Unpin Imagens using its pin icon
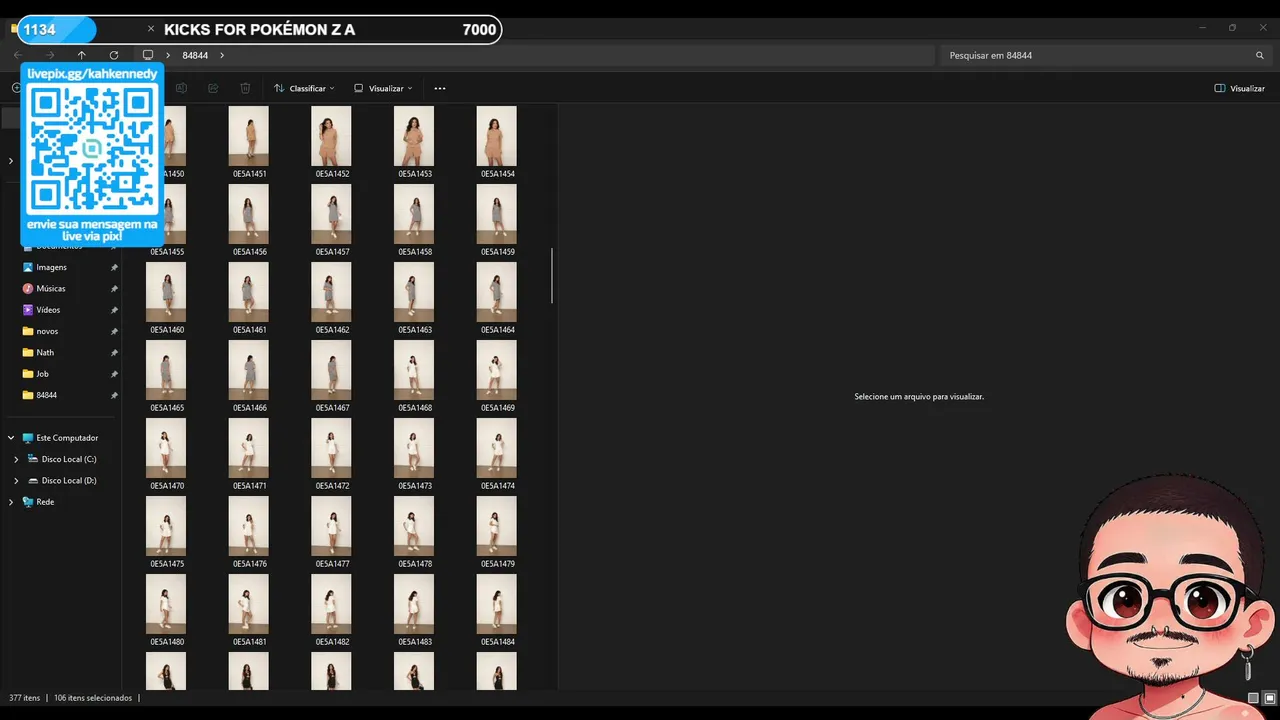This screenshot has width=1280, height=720. coord(114,267)
